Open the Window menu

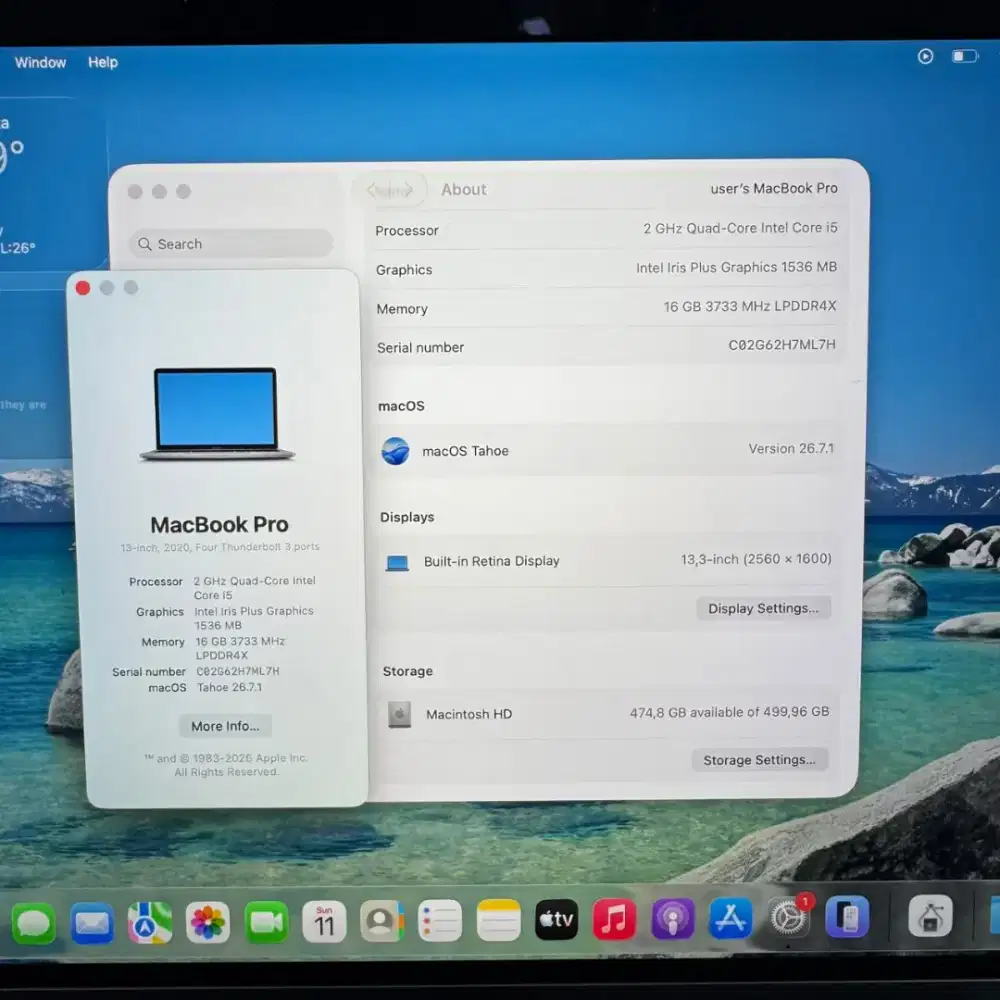click(40, 62)
